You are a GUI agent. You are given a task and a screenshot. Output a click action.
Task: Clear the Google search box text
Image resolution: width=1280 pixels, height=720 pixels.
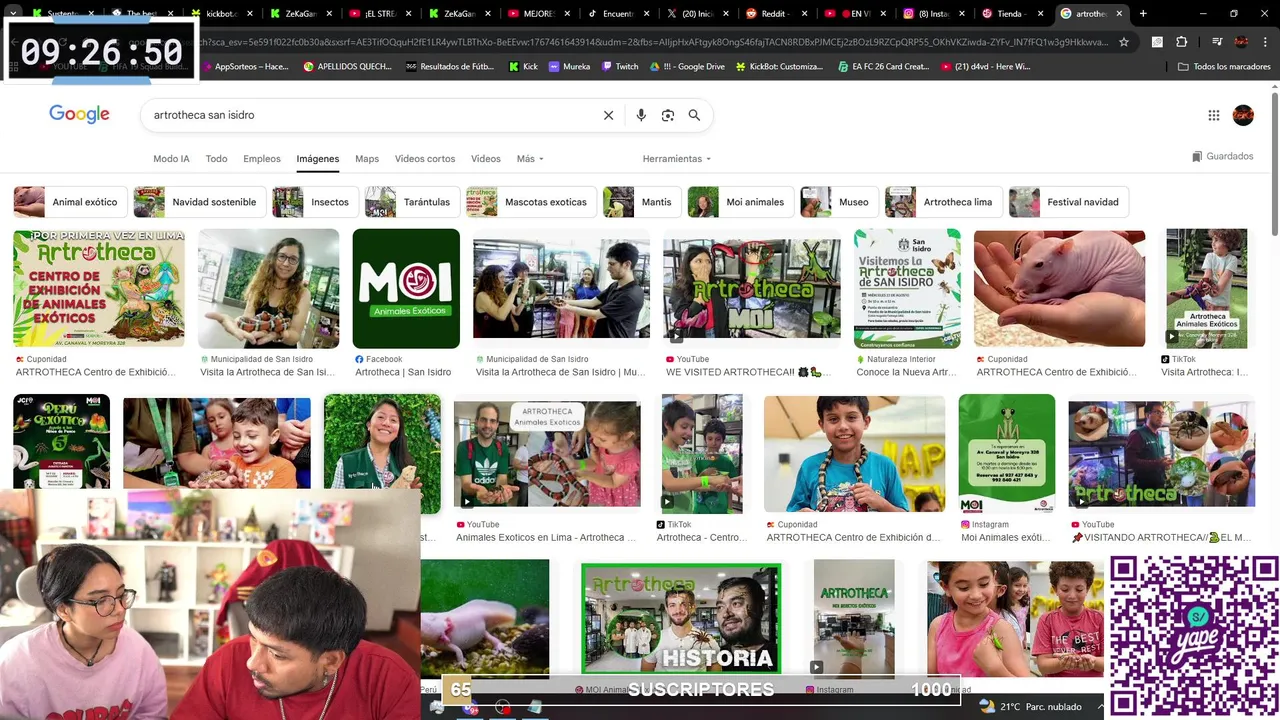tap(608, 115)
